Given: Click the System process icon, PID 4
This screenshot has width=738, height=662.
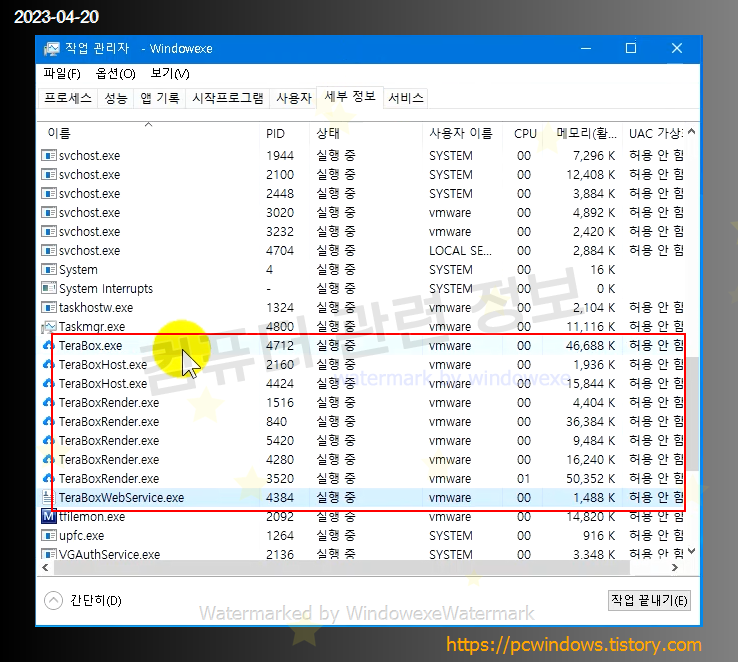Looking at the screenshot, I should coord(48,269).
